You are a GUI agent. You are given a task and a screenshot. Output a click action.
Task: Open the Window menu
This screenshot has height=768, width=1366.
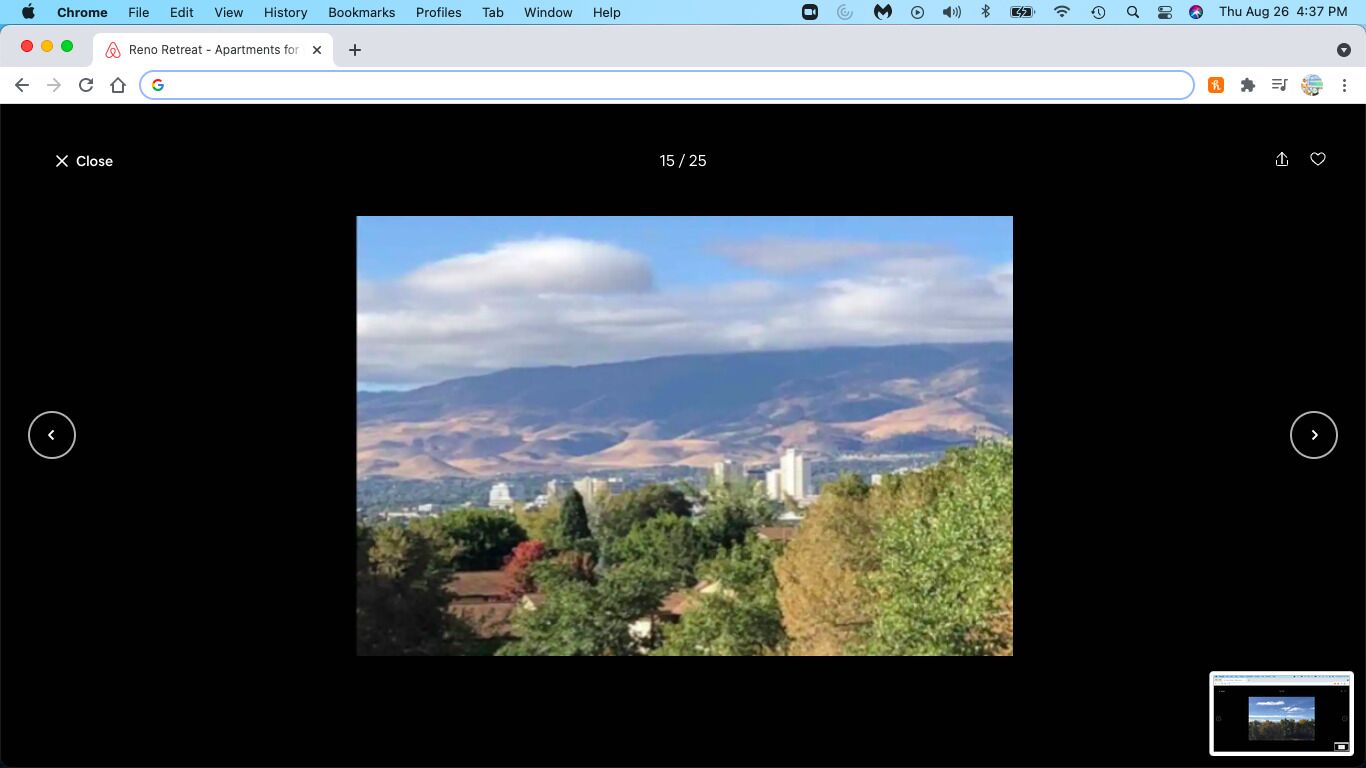[x=548, y=12]
